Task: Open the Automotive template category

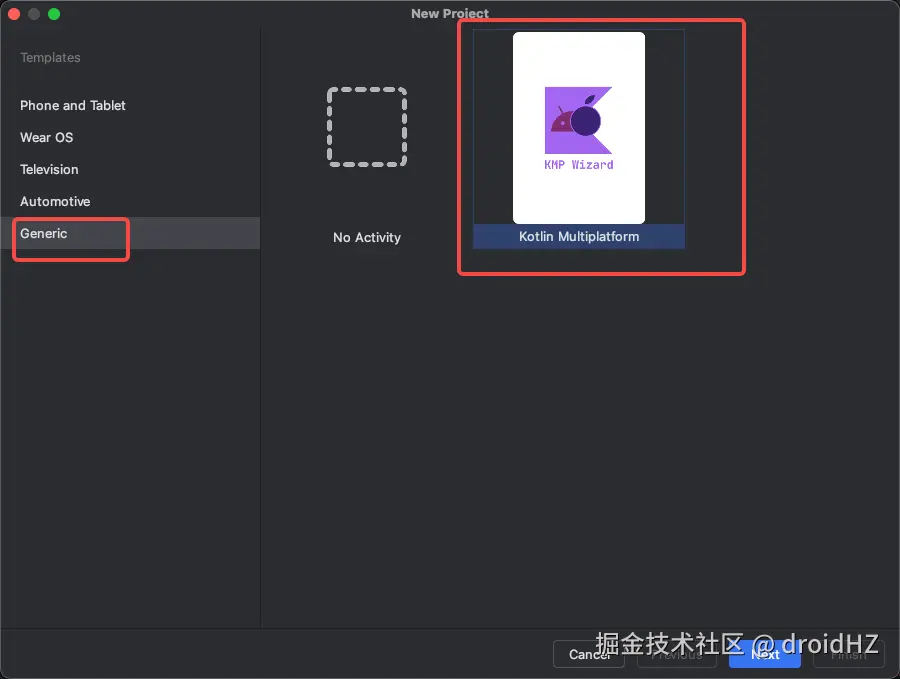Action: [x=55, y=201]
